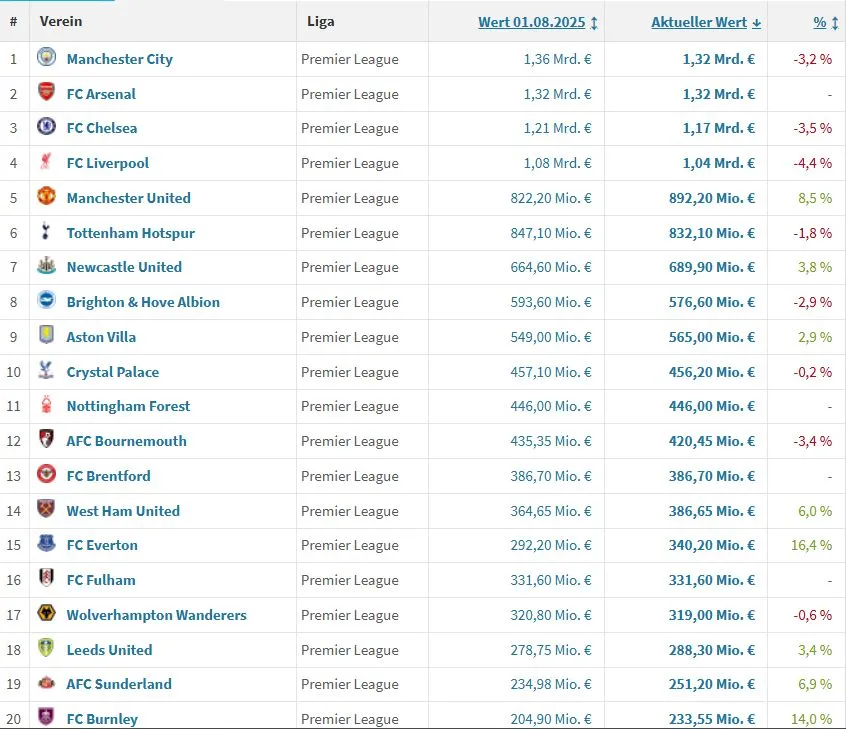Click the FC Chelsea club crest

[46, 126]
